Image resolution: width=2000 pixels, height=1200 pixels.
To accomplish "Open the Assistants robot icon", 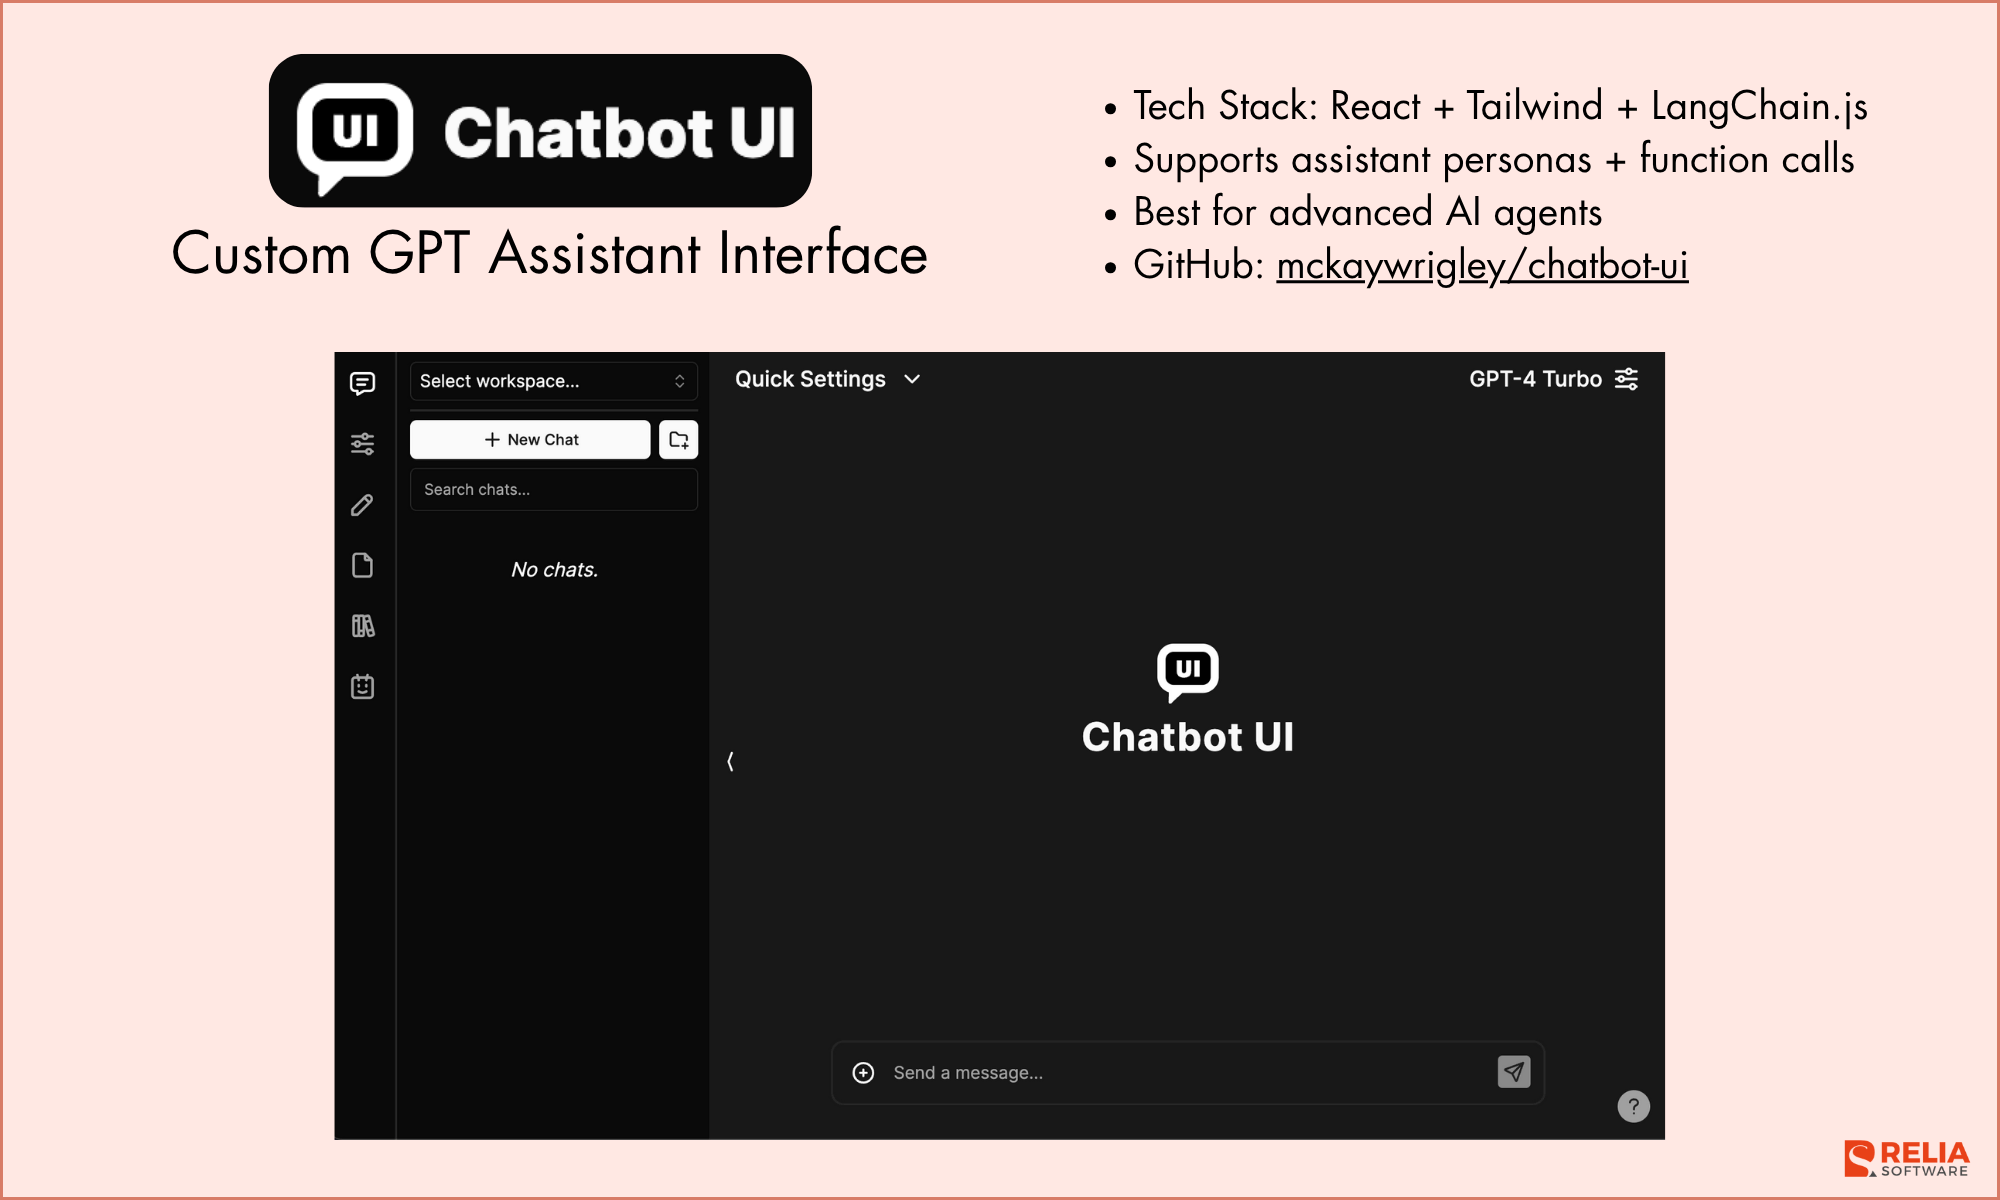I will point(363,687).
